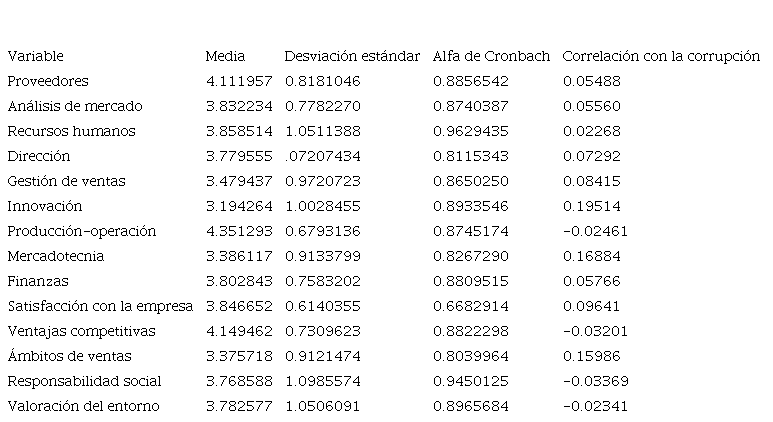Click the 'Producción-operación' row label

(82, 231)
